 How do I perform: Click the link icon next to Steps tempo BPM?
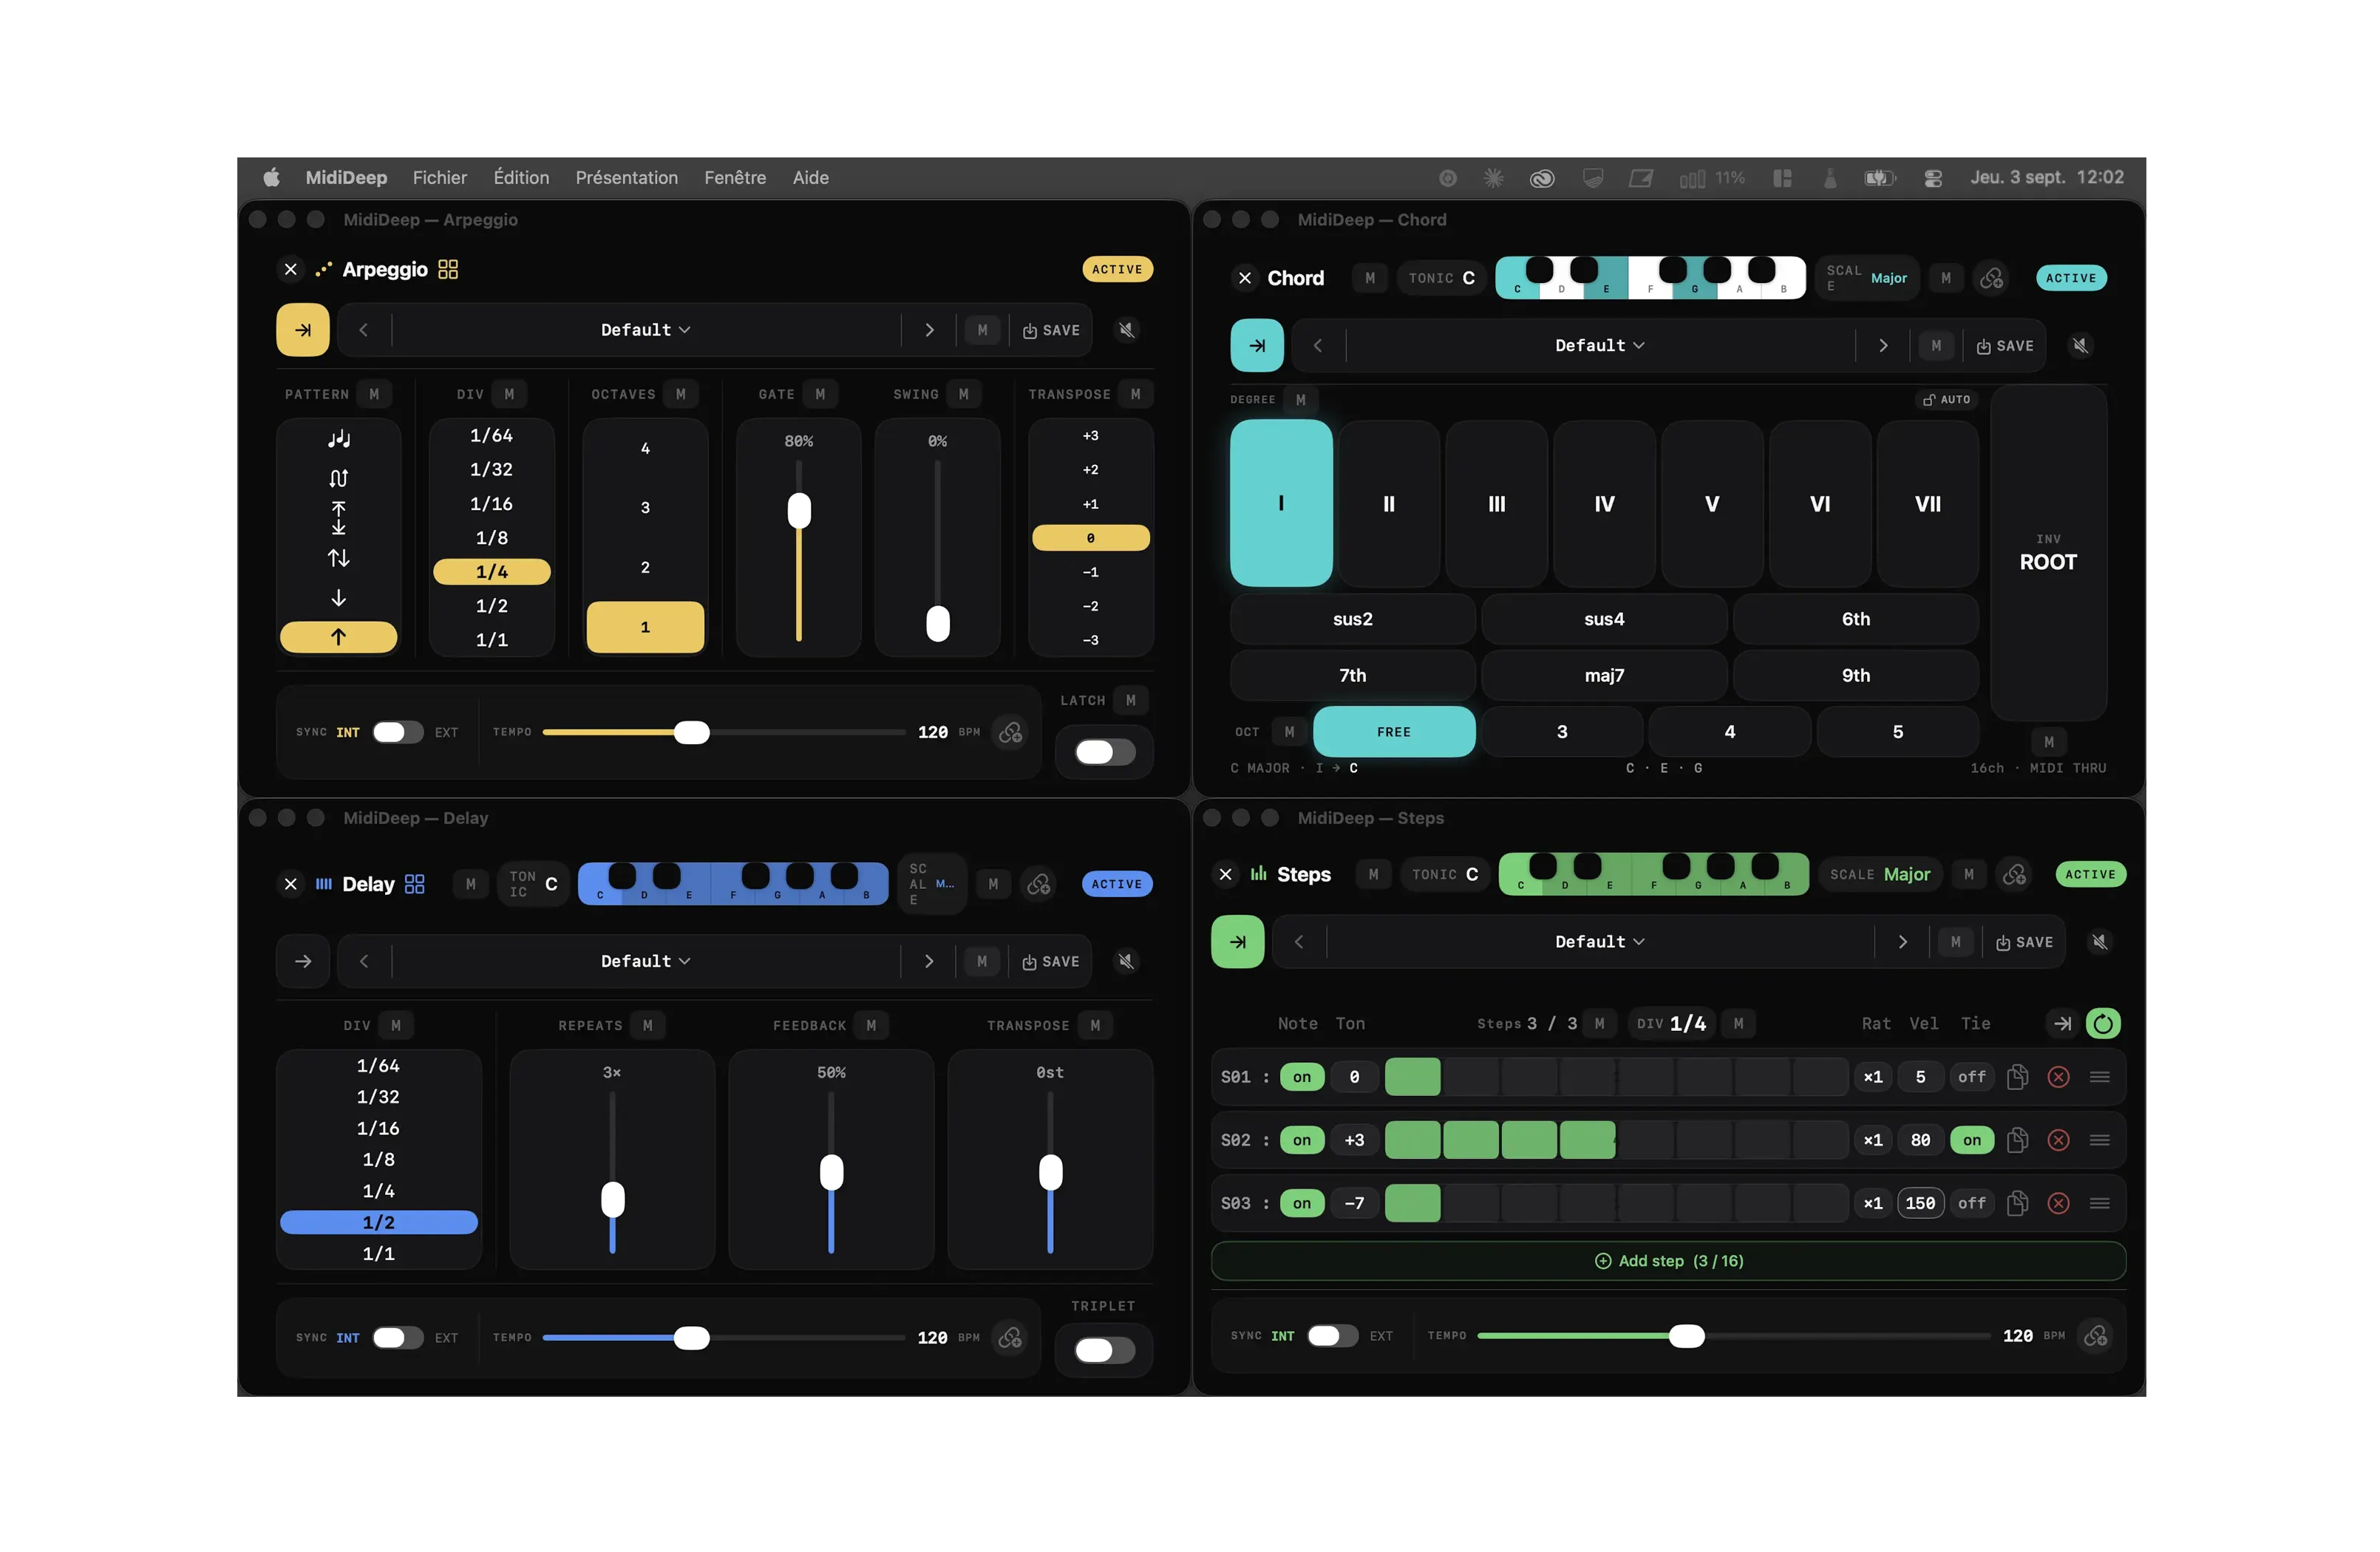click(x=2096, y=1337)
